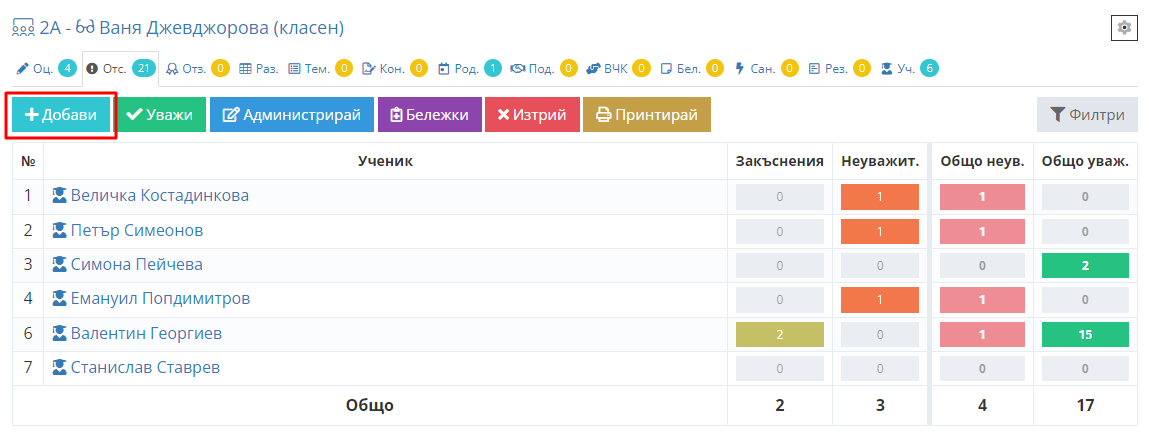Click the red Изтрий button
This screenshot has width=1149, height=437.
532,115
